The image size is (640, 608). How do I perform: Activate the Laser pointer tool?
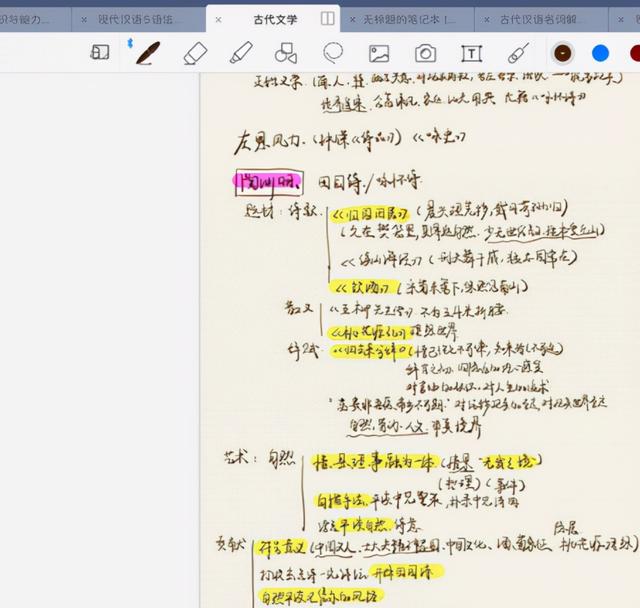pyautogui.click(x=518, y=53)
